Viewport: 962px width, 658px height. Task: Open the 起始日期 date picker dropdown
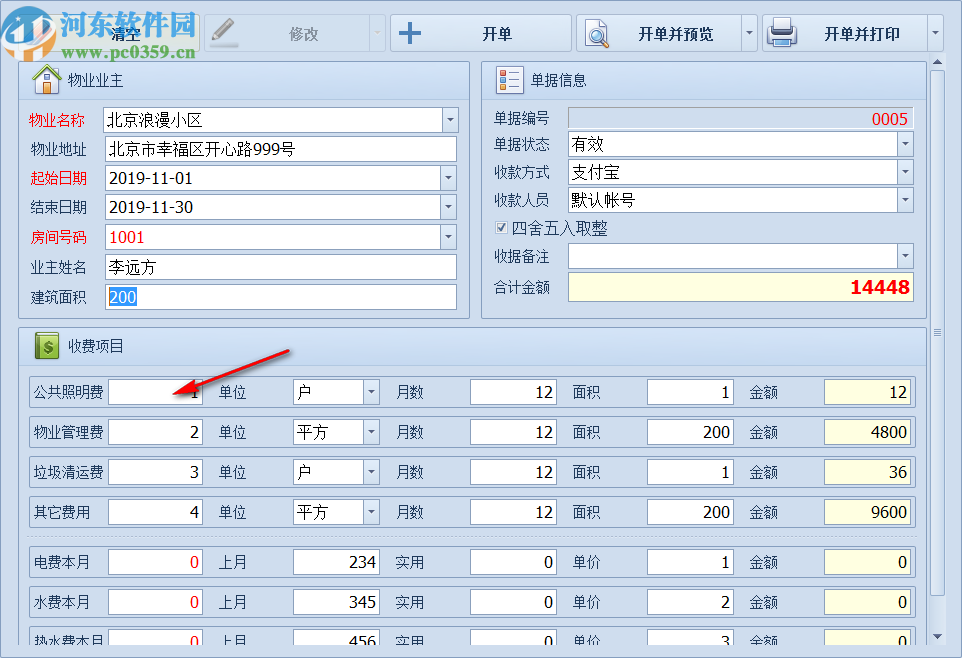point(449,179)
